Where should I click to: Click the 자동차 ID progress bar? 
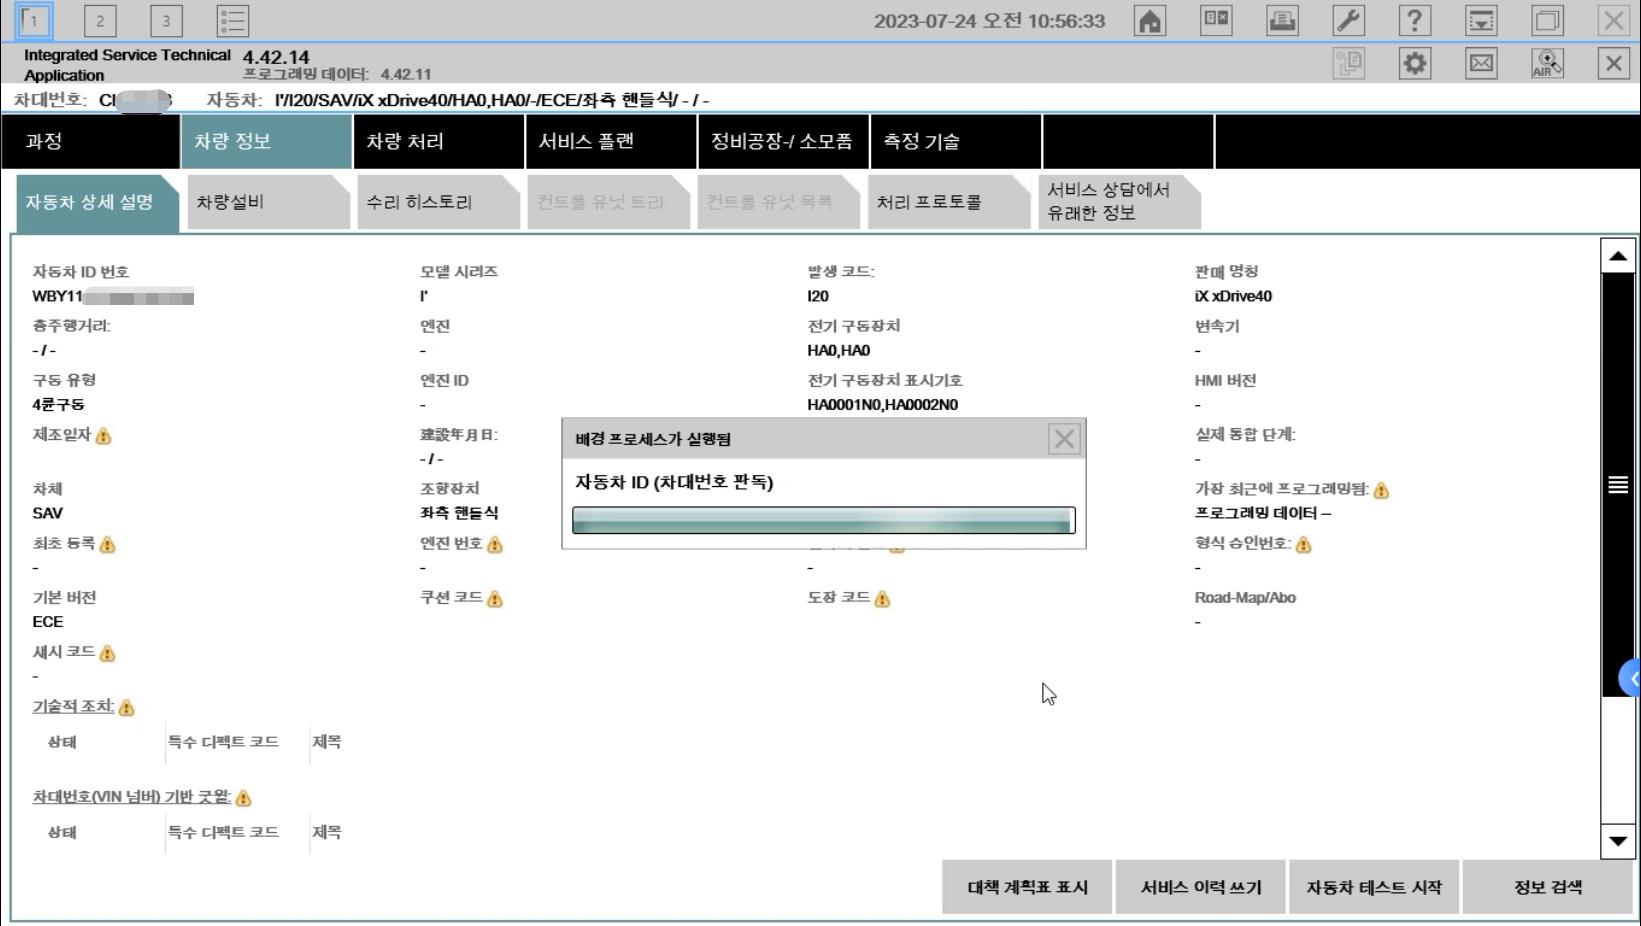coord(824,520)
